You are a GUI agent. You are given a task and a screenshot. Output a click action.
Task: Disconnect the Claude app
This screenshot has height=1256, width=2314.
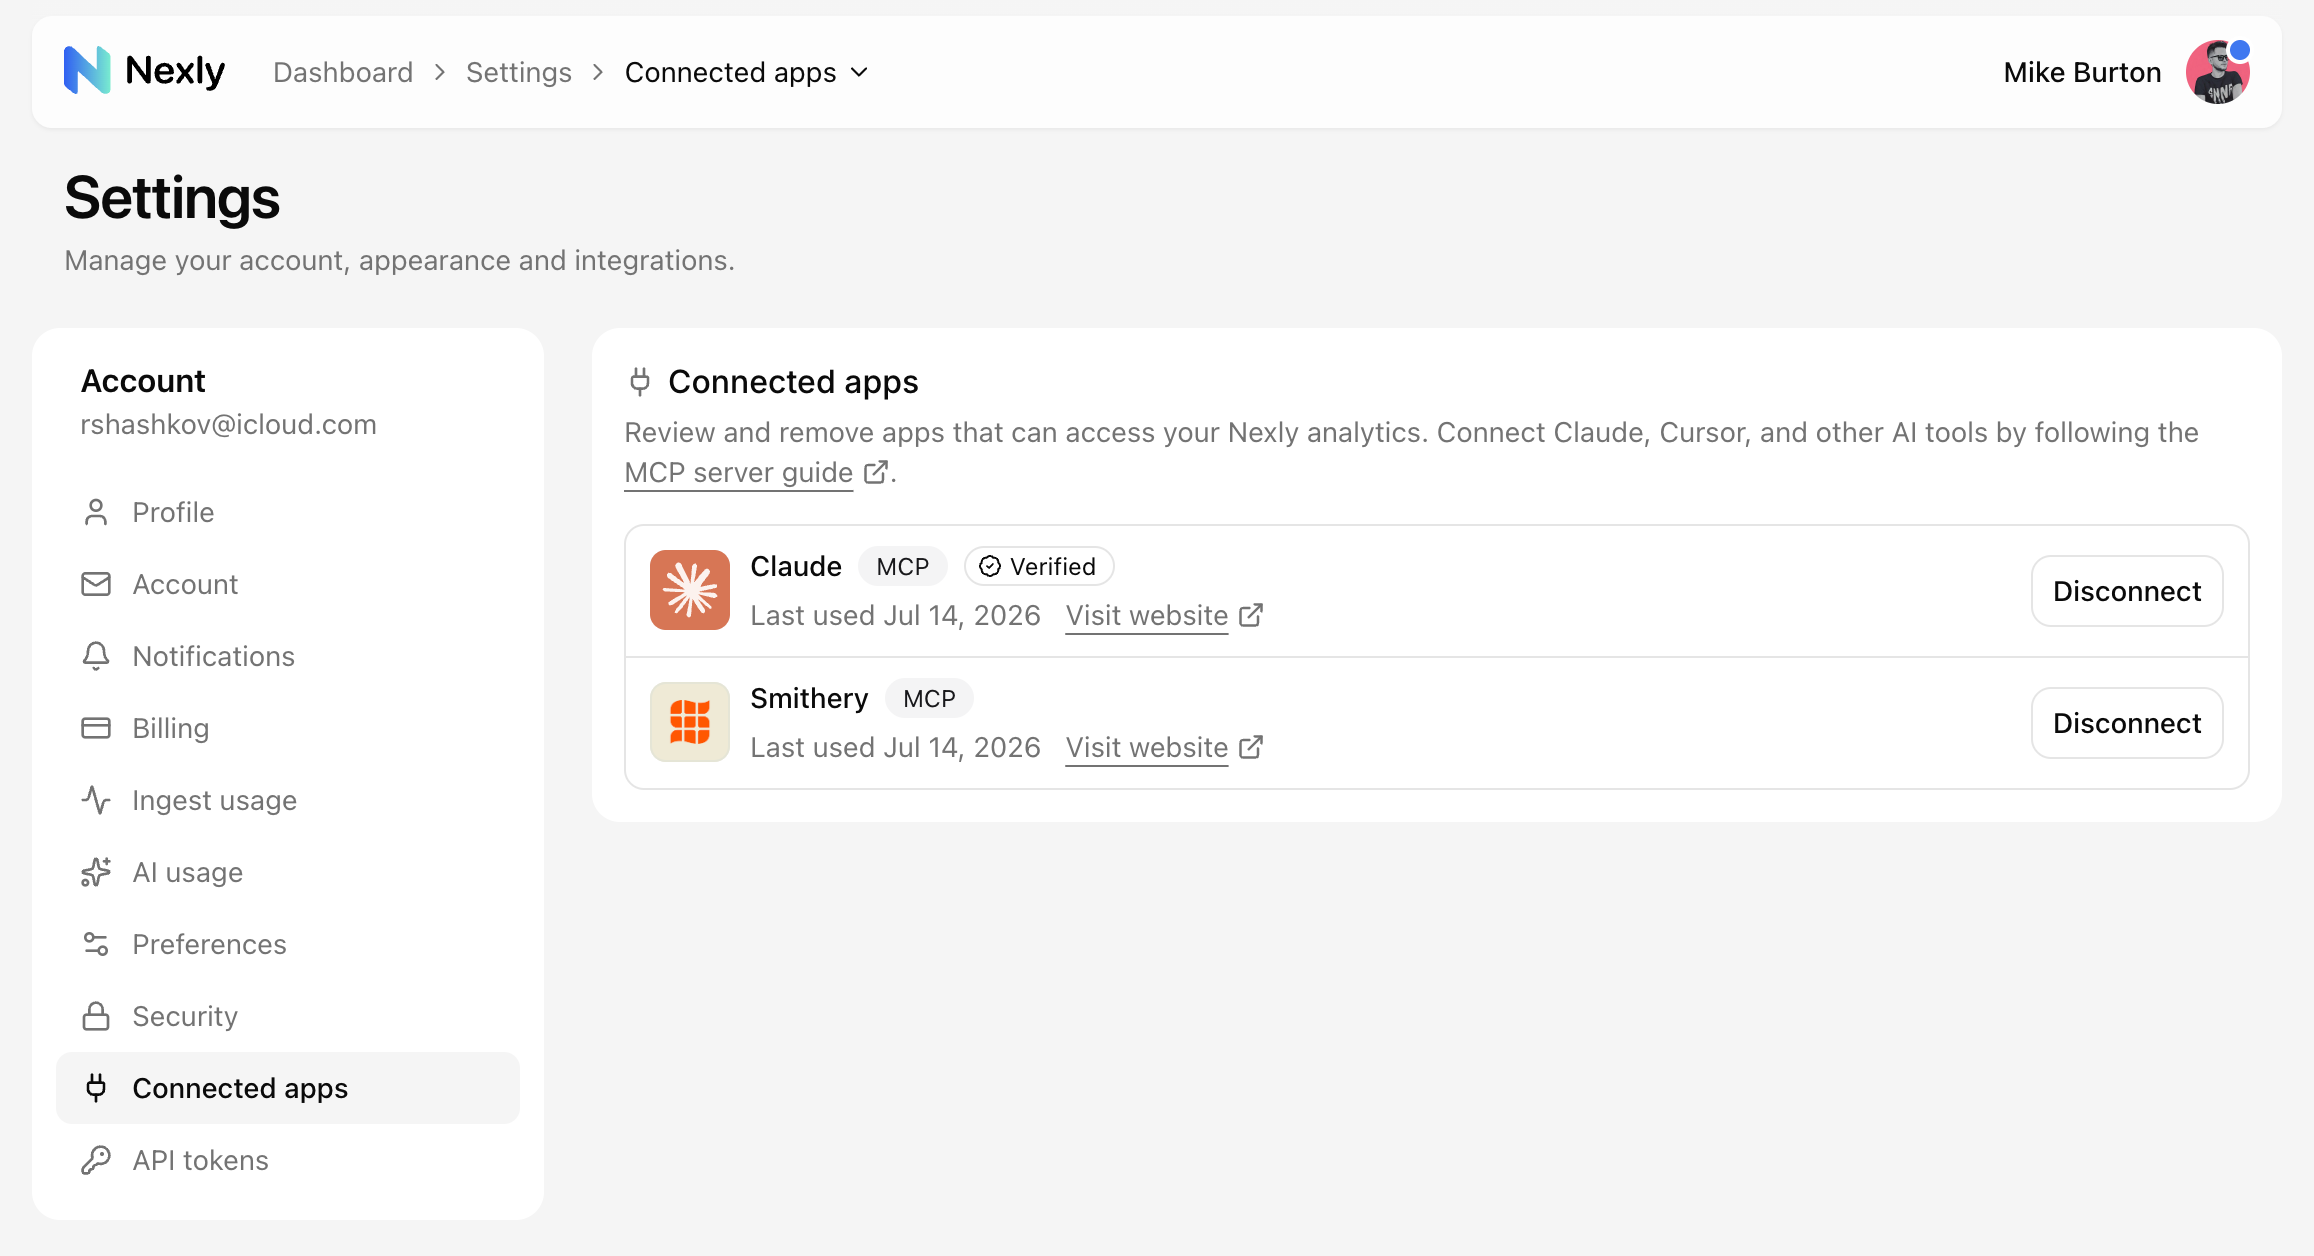(x=2127, y=591)
